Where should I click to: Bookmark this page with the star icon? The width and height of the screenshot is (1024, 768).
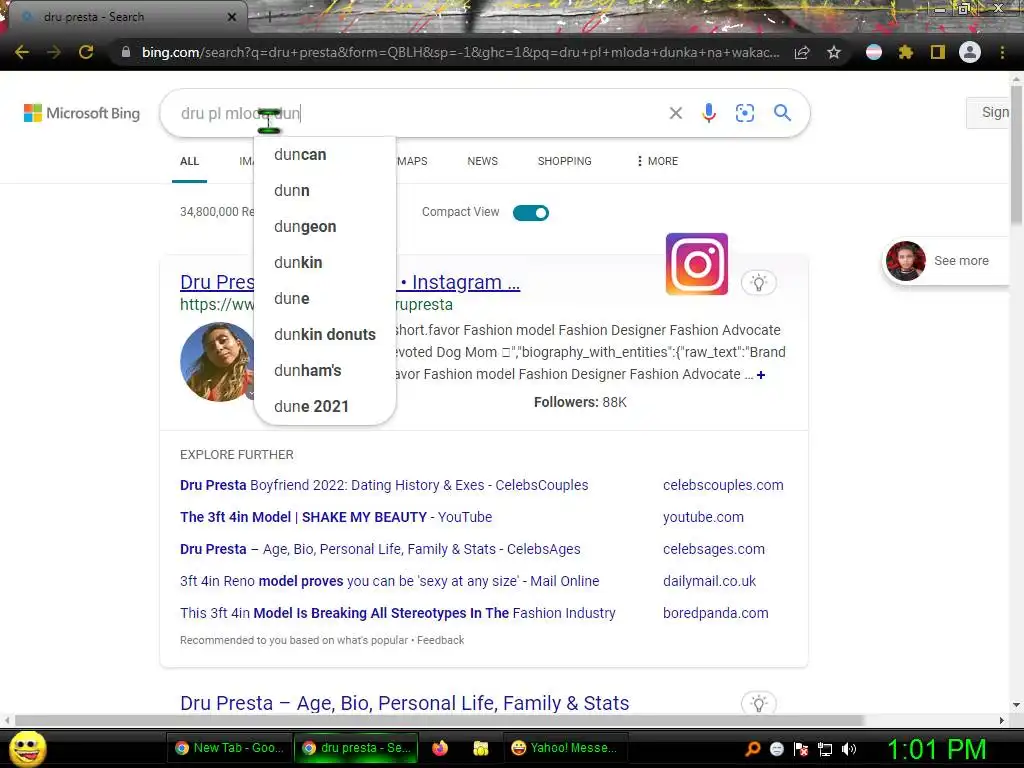pos(834,52)
